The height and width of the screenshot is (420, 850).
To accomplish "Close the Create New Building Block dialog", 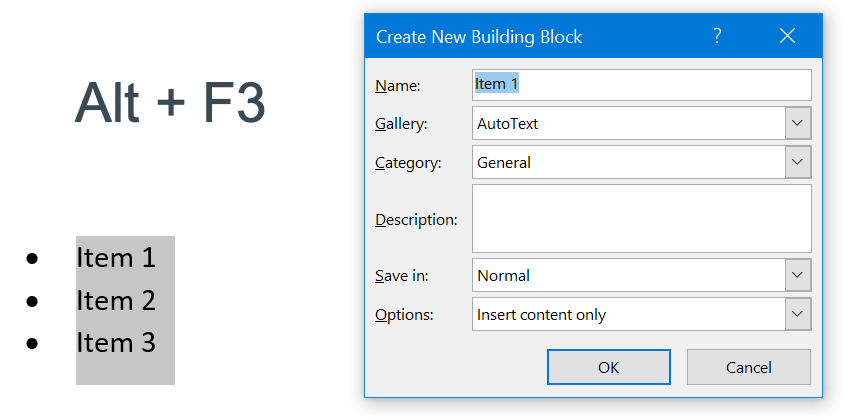I will (x=787, y=36).
